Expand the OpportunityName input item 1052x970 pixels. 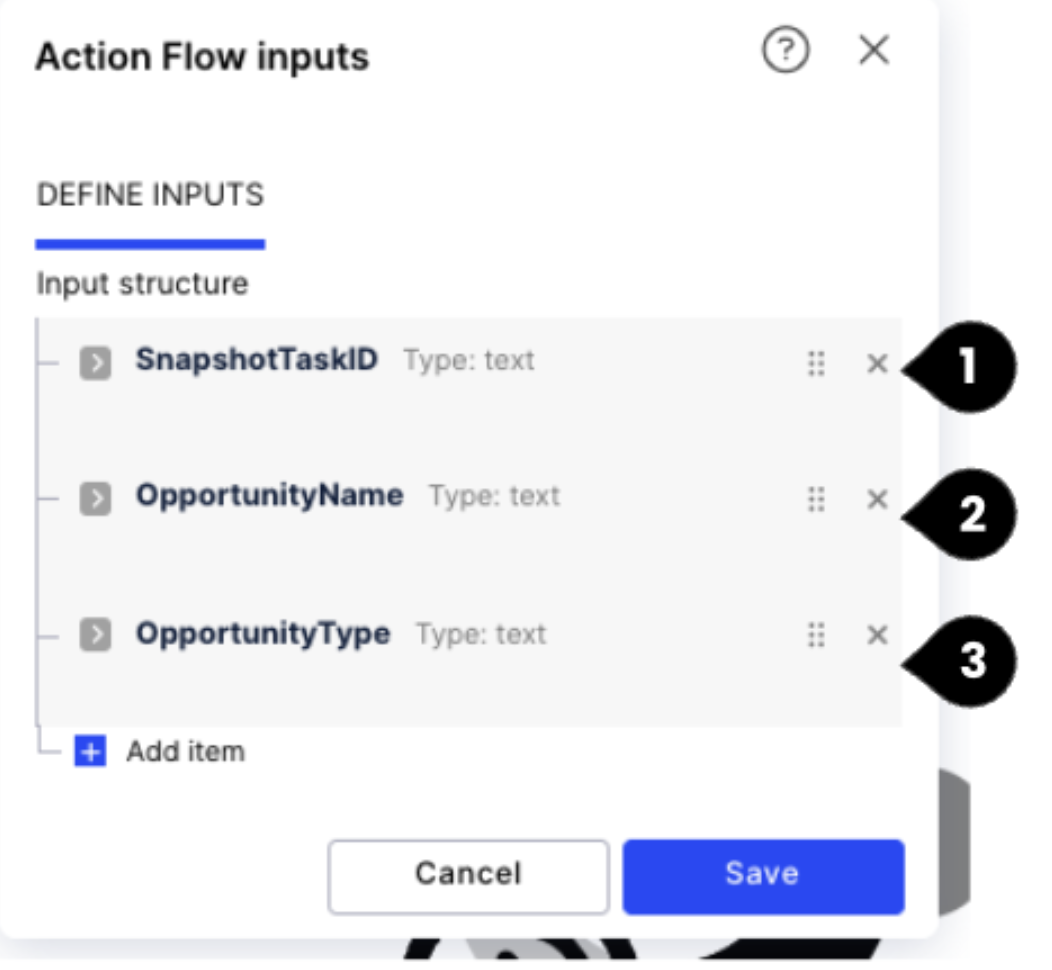(95, 499)
